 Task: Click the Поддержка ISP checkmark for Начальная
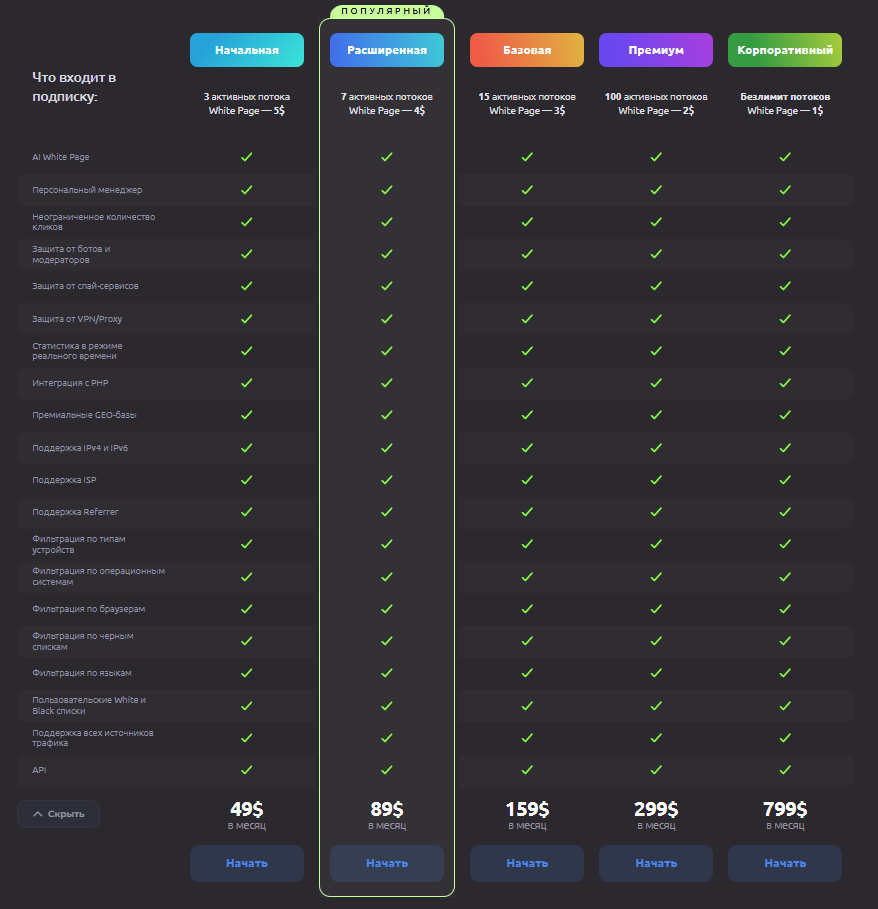(x=247, y=480)
